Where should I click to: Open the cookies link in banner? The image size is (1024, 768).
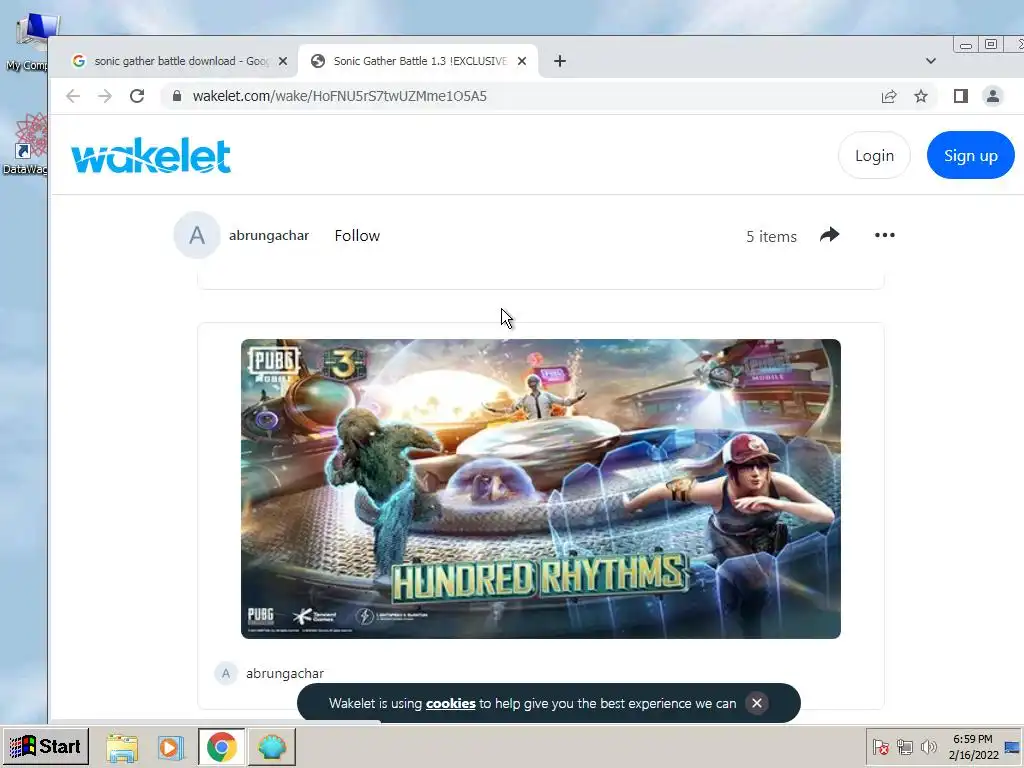[451, 703]
